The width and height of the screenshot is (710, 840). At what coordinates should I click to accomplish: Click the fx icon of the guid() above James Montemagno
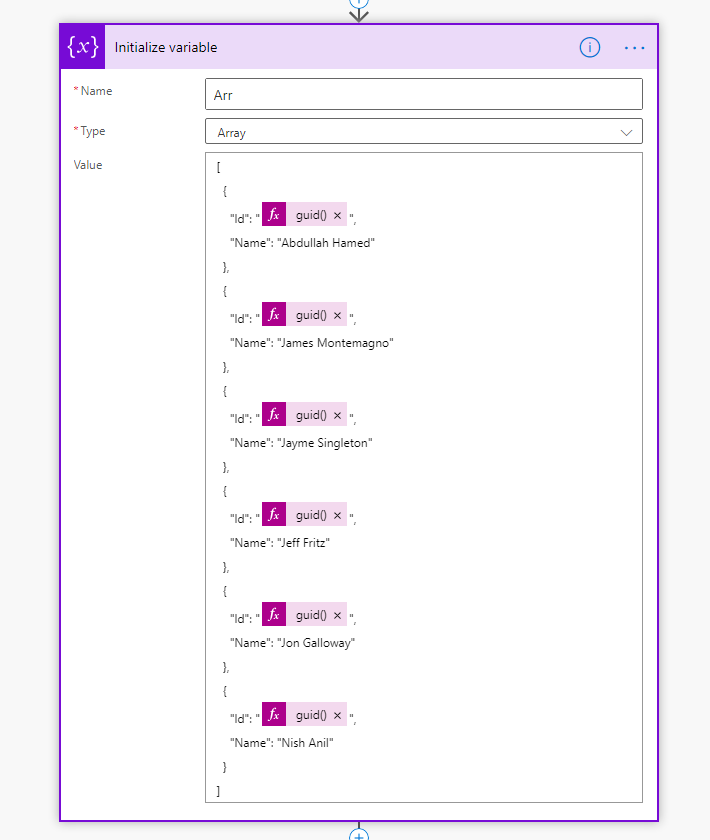click(274, 314)
